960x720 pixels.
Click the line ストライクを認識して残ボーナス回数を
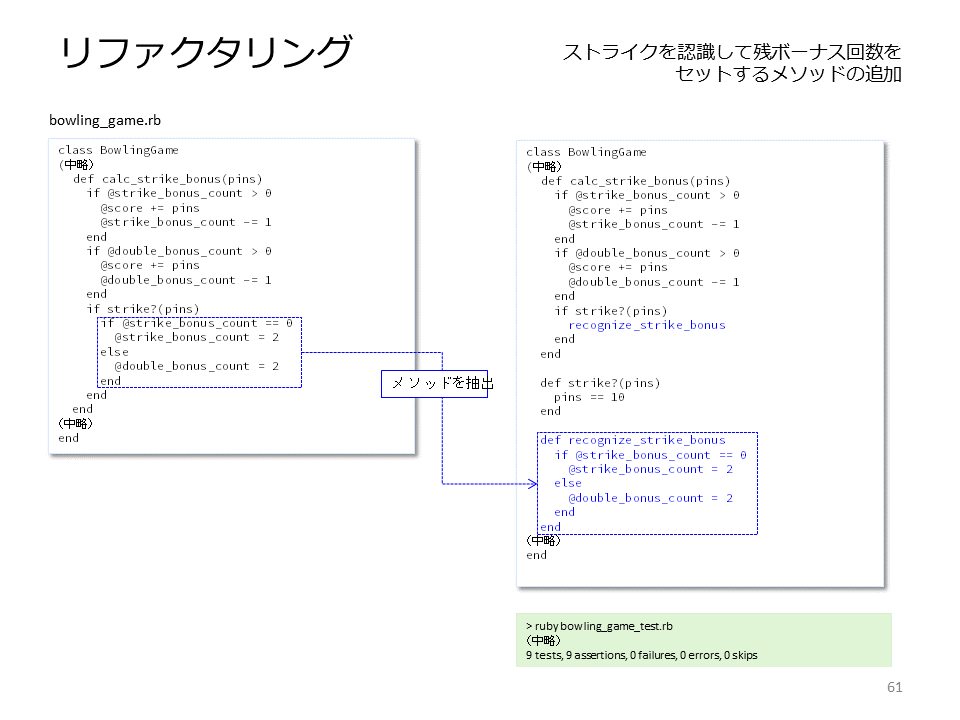[732, 52]
